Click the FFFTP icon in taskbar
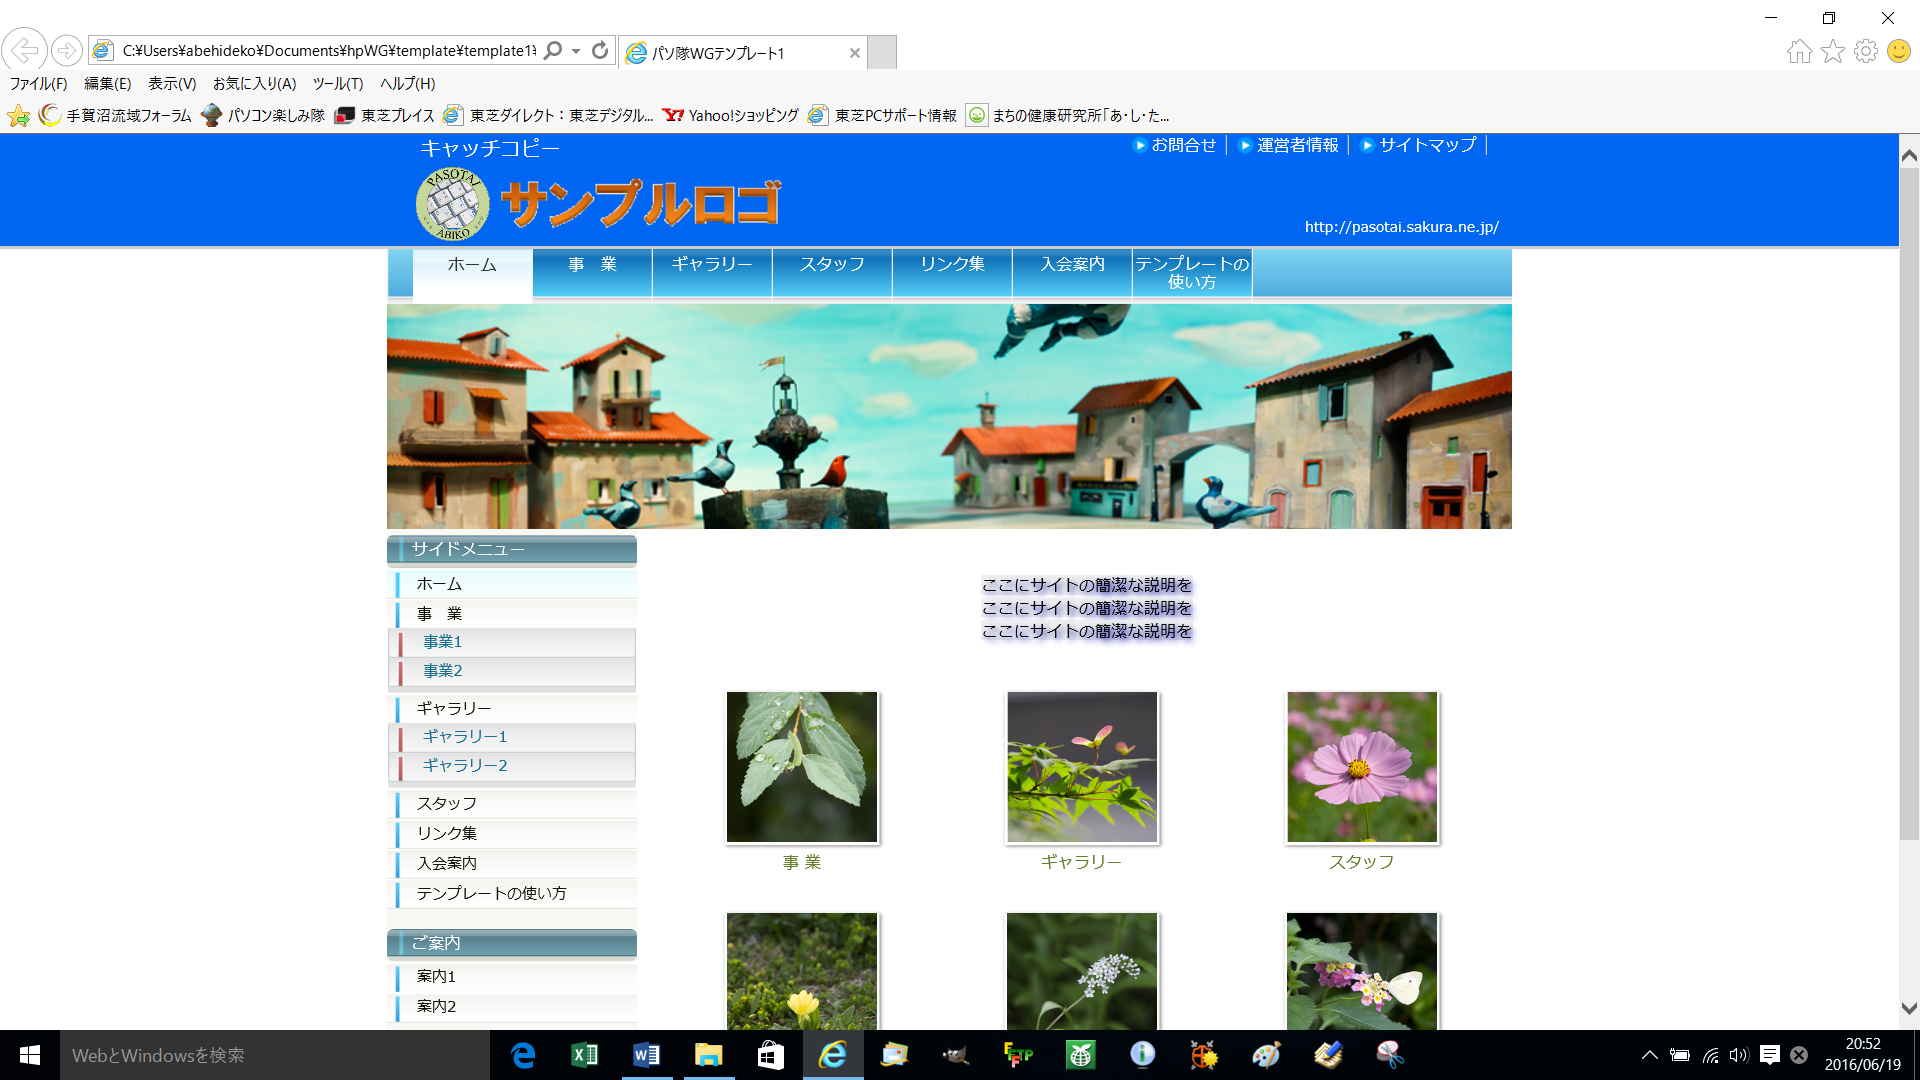The height and width of the screenshot is (1080, 1920). coord(1018,1055)
